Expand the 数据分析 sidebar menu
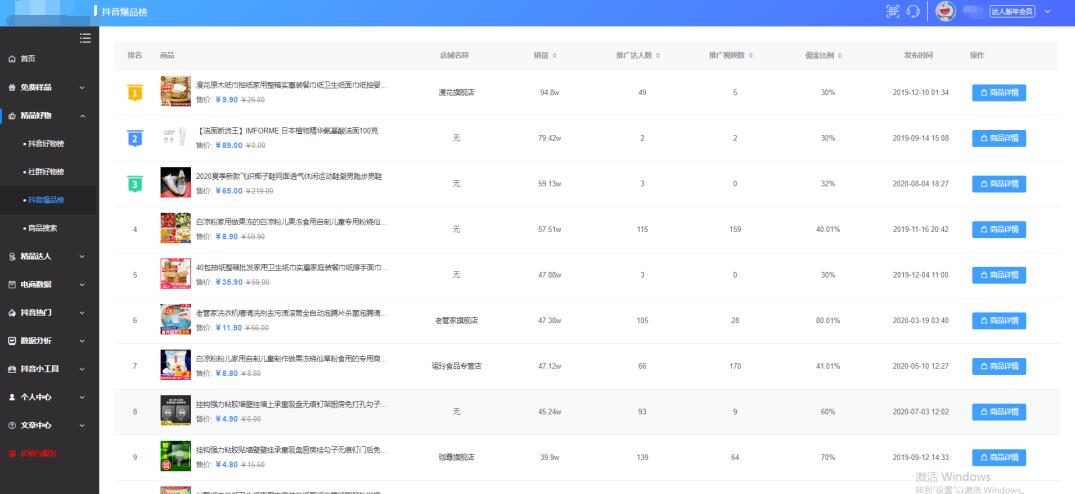This screenshot has width=1075, height=494. [49, 341]
